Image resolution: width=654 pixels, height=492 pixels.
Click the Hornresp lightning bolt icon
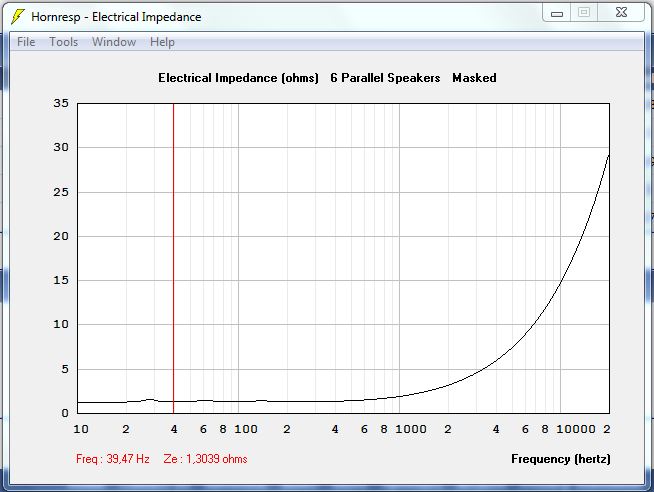pos(18,17)
